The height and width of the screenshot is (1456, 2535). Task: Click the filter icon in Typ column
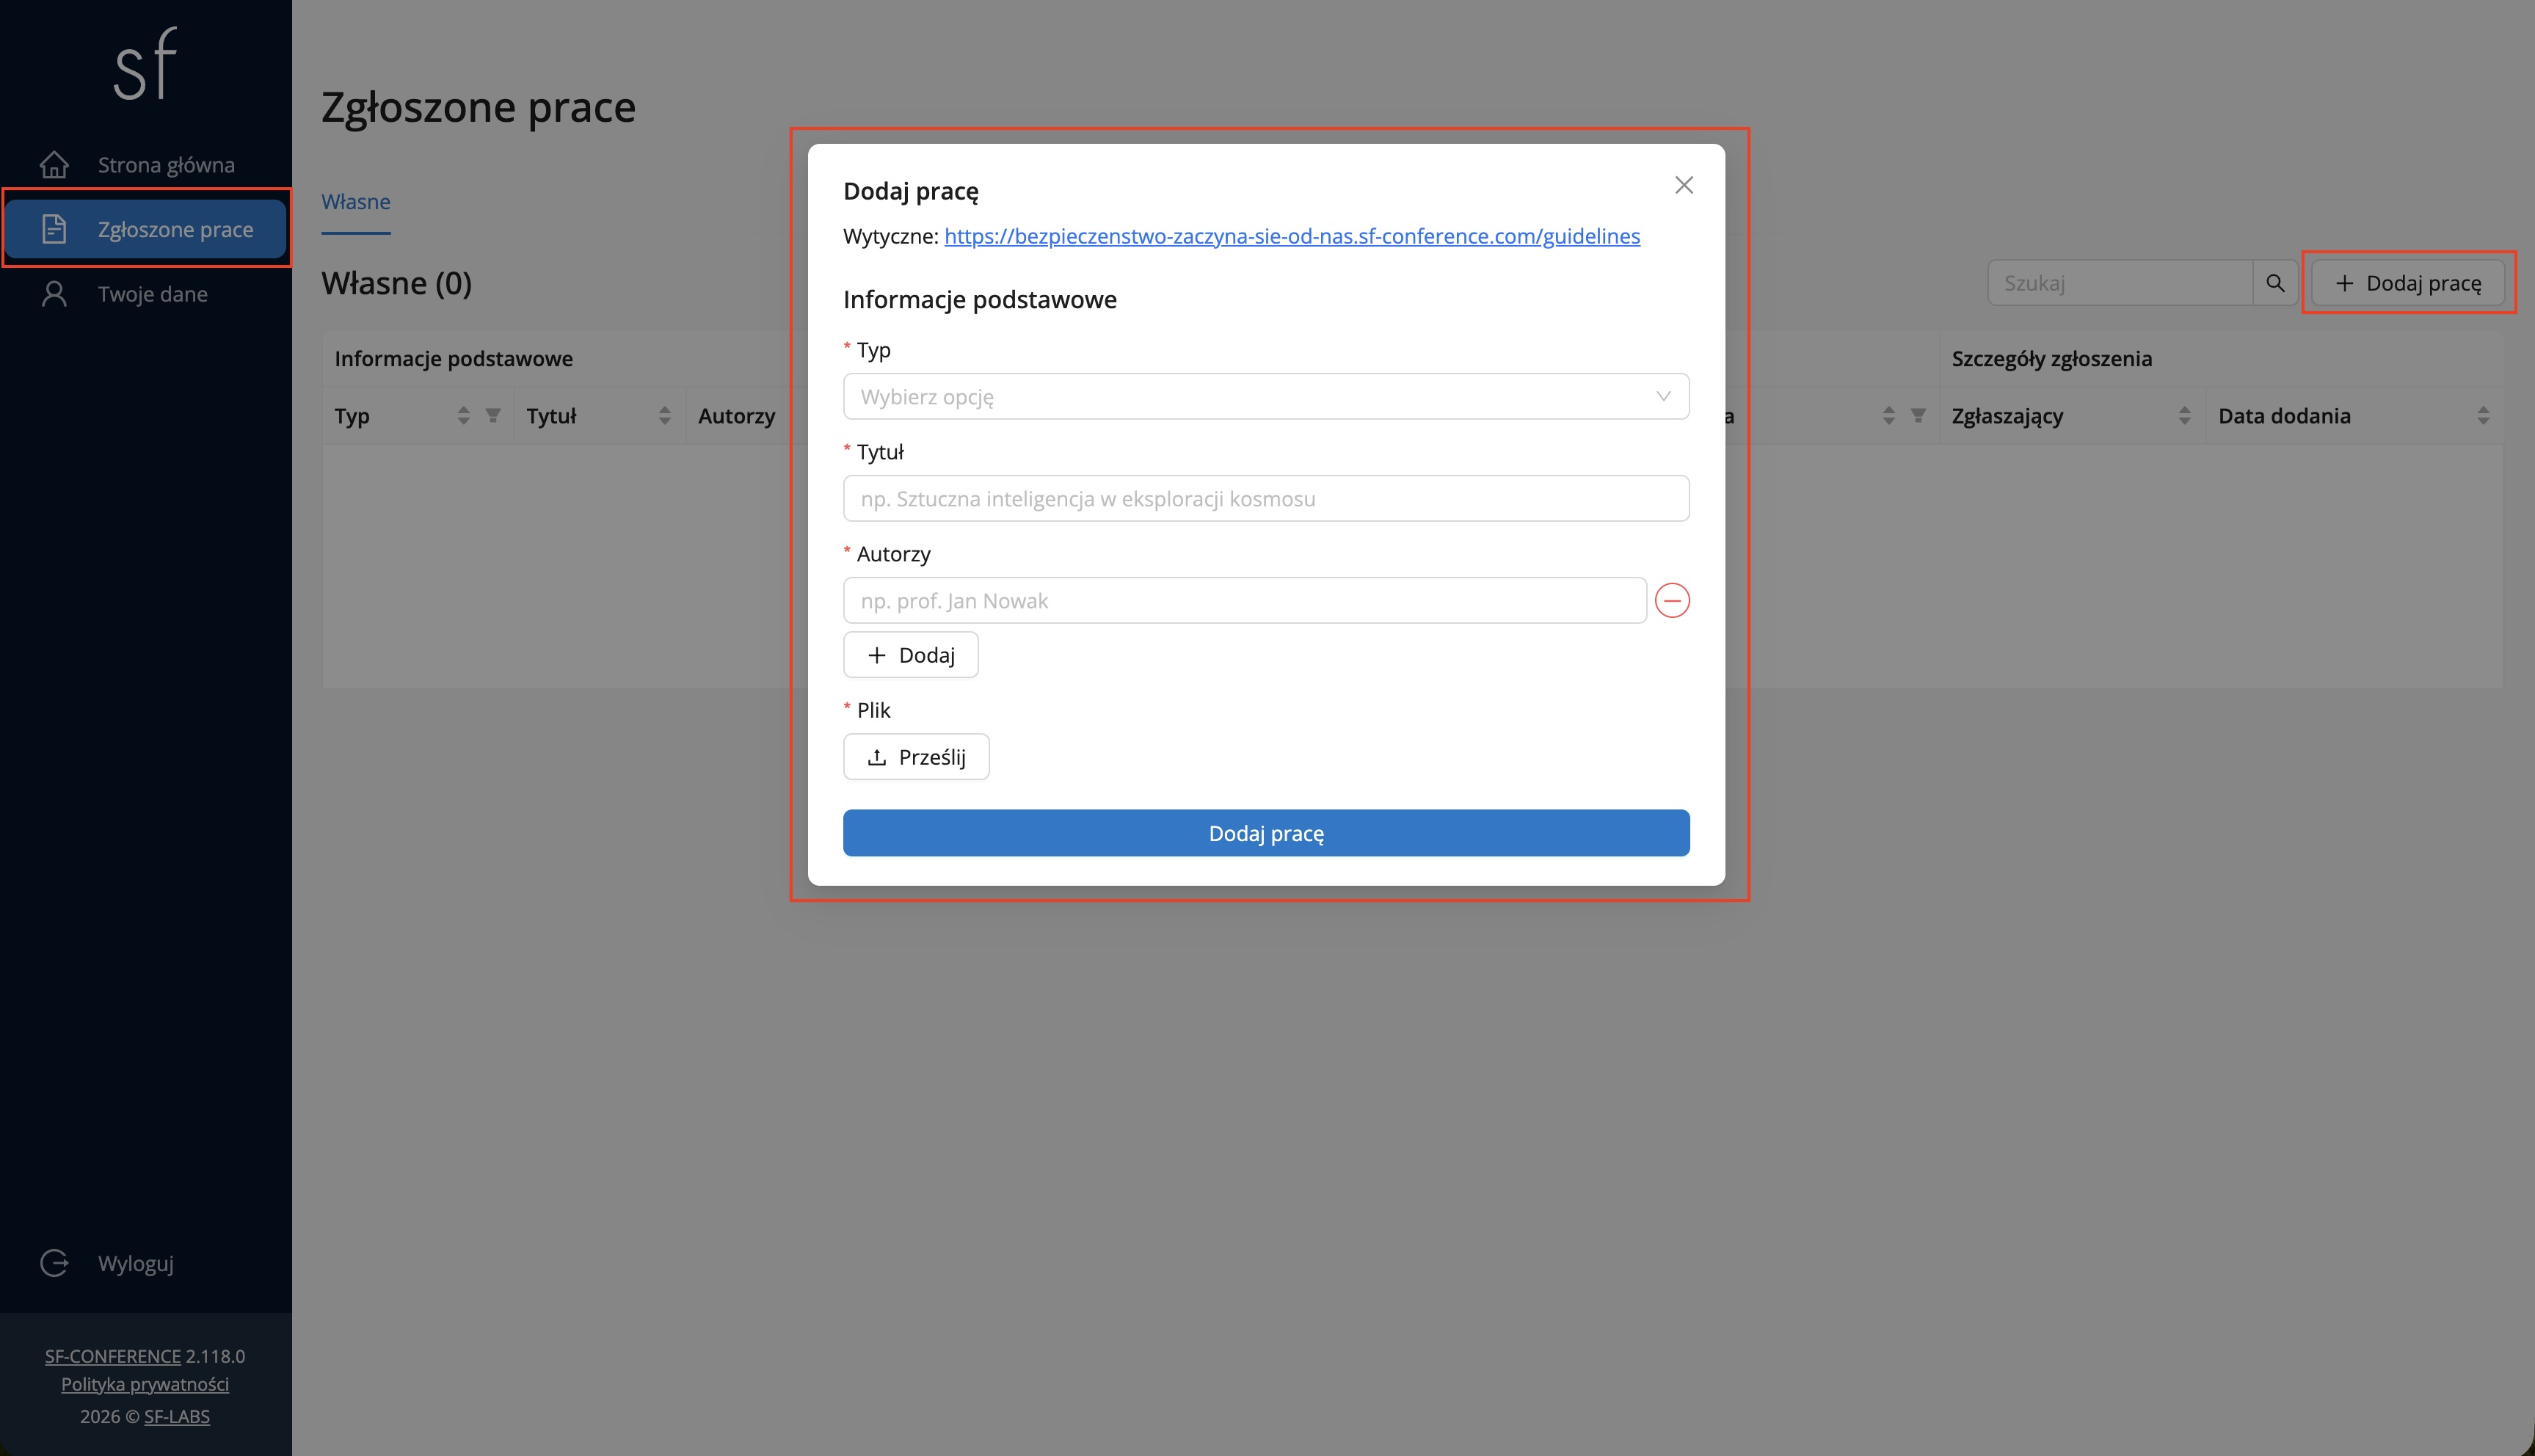tap(493, 415)
